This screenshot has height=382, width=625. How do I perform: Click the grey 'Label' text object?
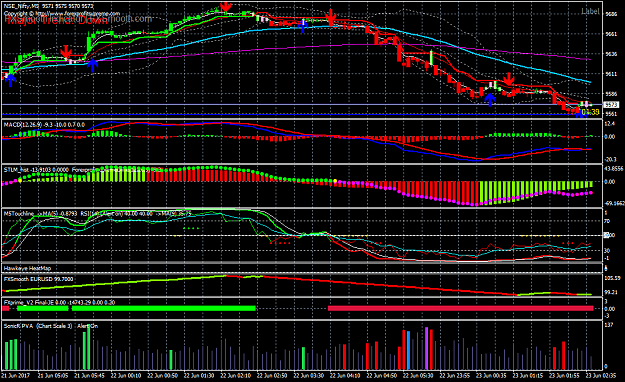point(590,11)
